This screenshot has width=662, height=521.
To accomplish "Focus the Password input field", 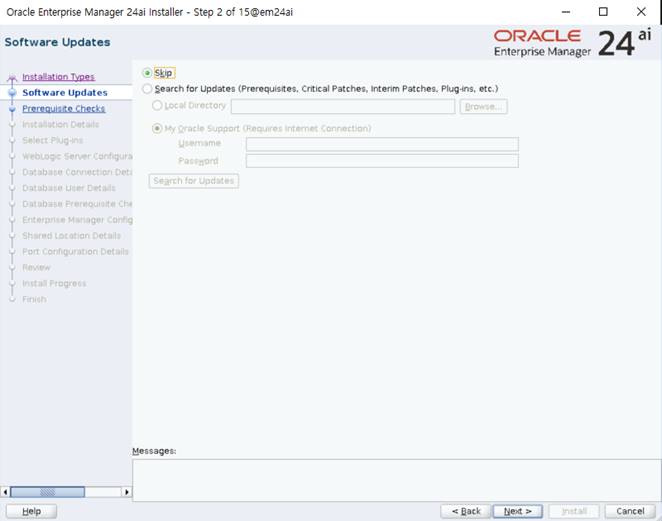I will click(382, 161).
